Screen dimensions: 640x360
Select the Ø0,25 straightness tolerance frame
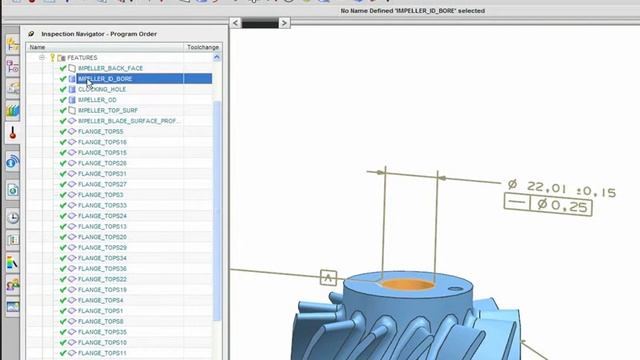pyautogui.click(x=548, y=204)
